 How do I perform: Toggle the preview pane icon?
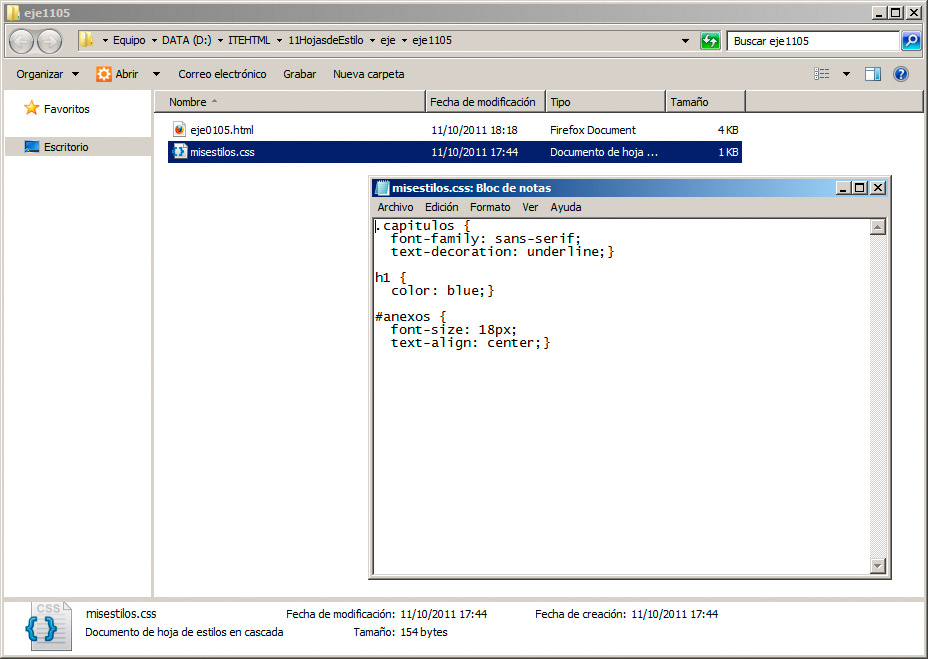click(x=873, y=74)
